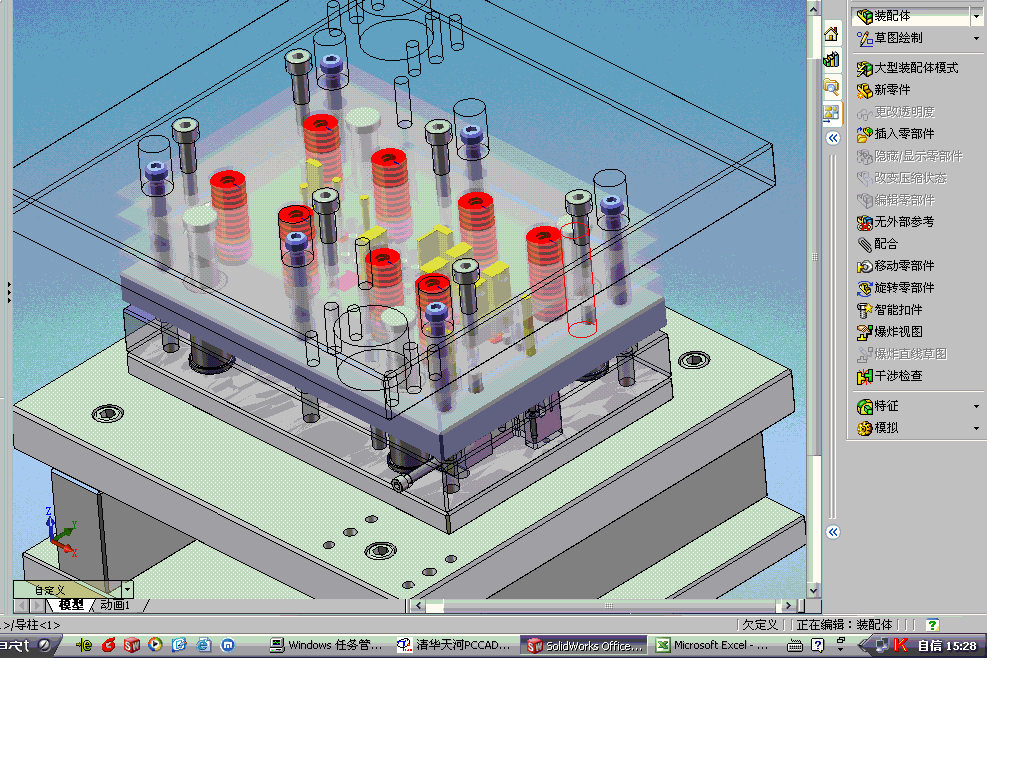The height and width of the screenshot is (768, 1024).
Task: Switch to Windows 任务管理器 taskbar button
Action: (326, 645)
